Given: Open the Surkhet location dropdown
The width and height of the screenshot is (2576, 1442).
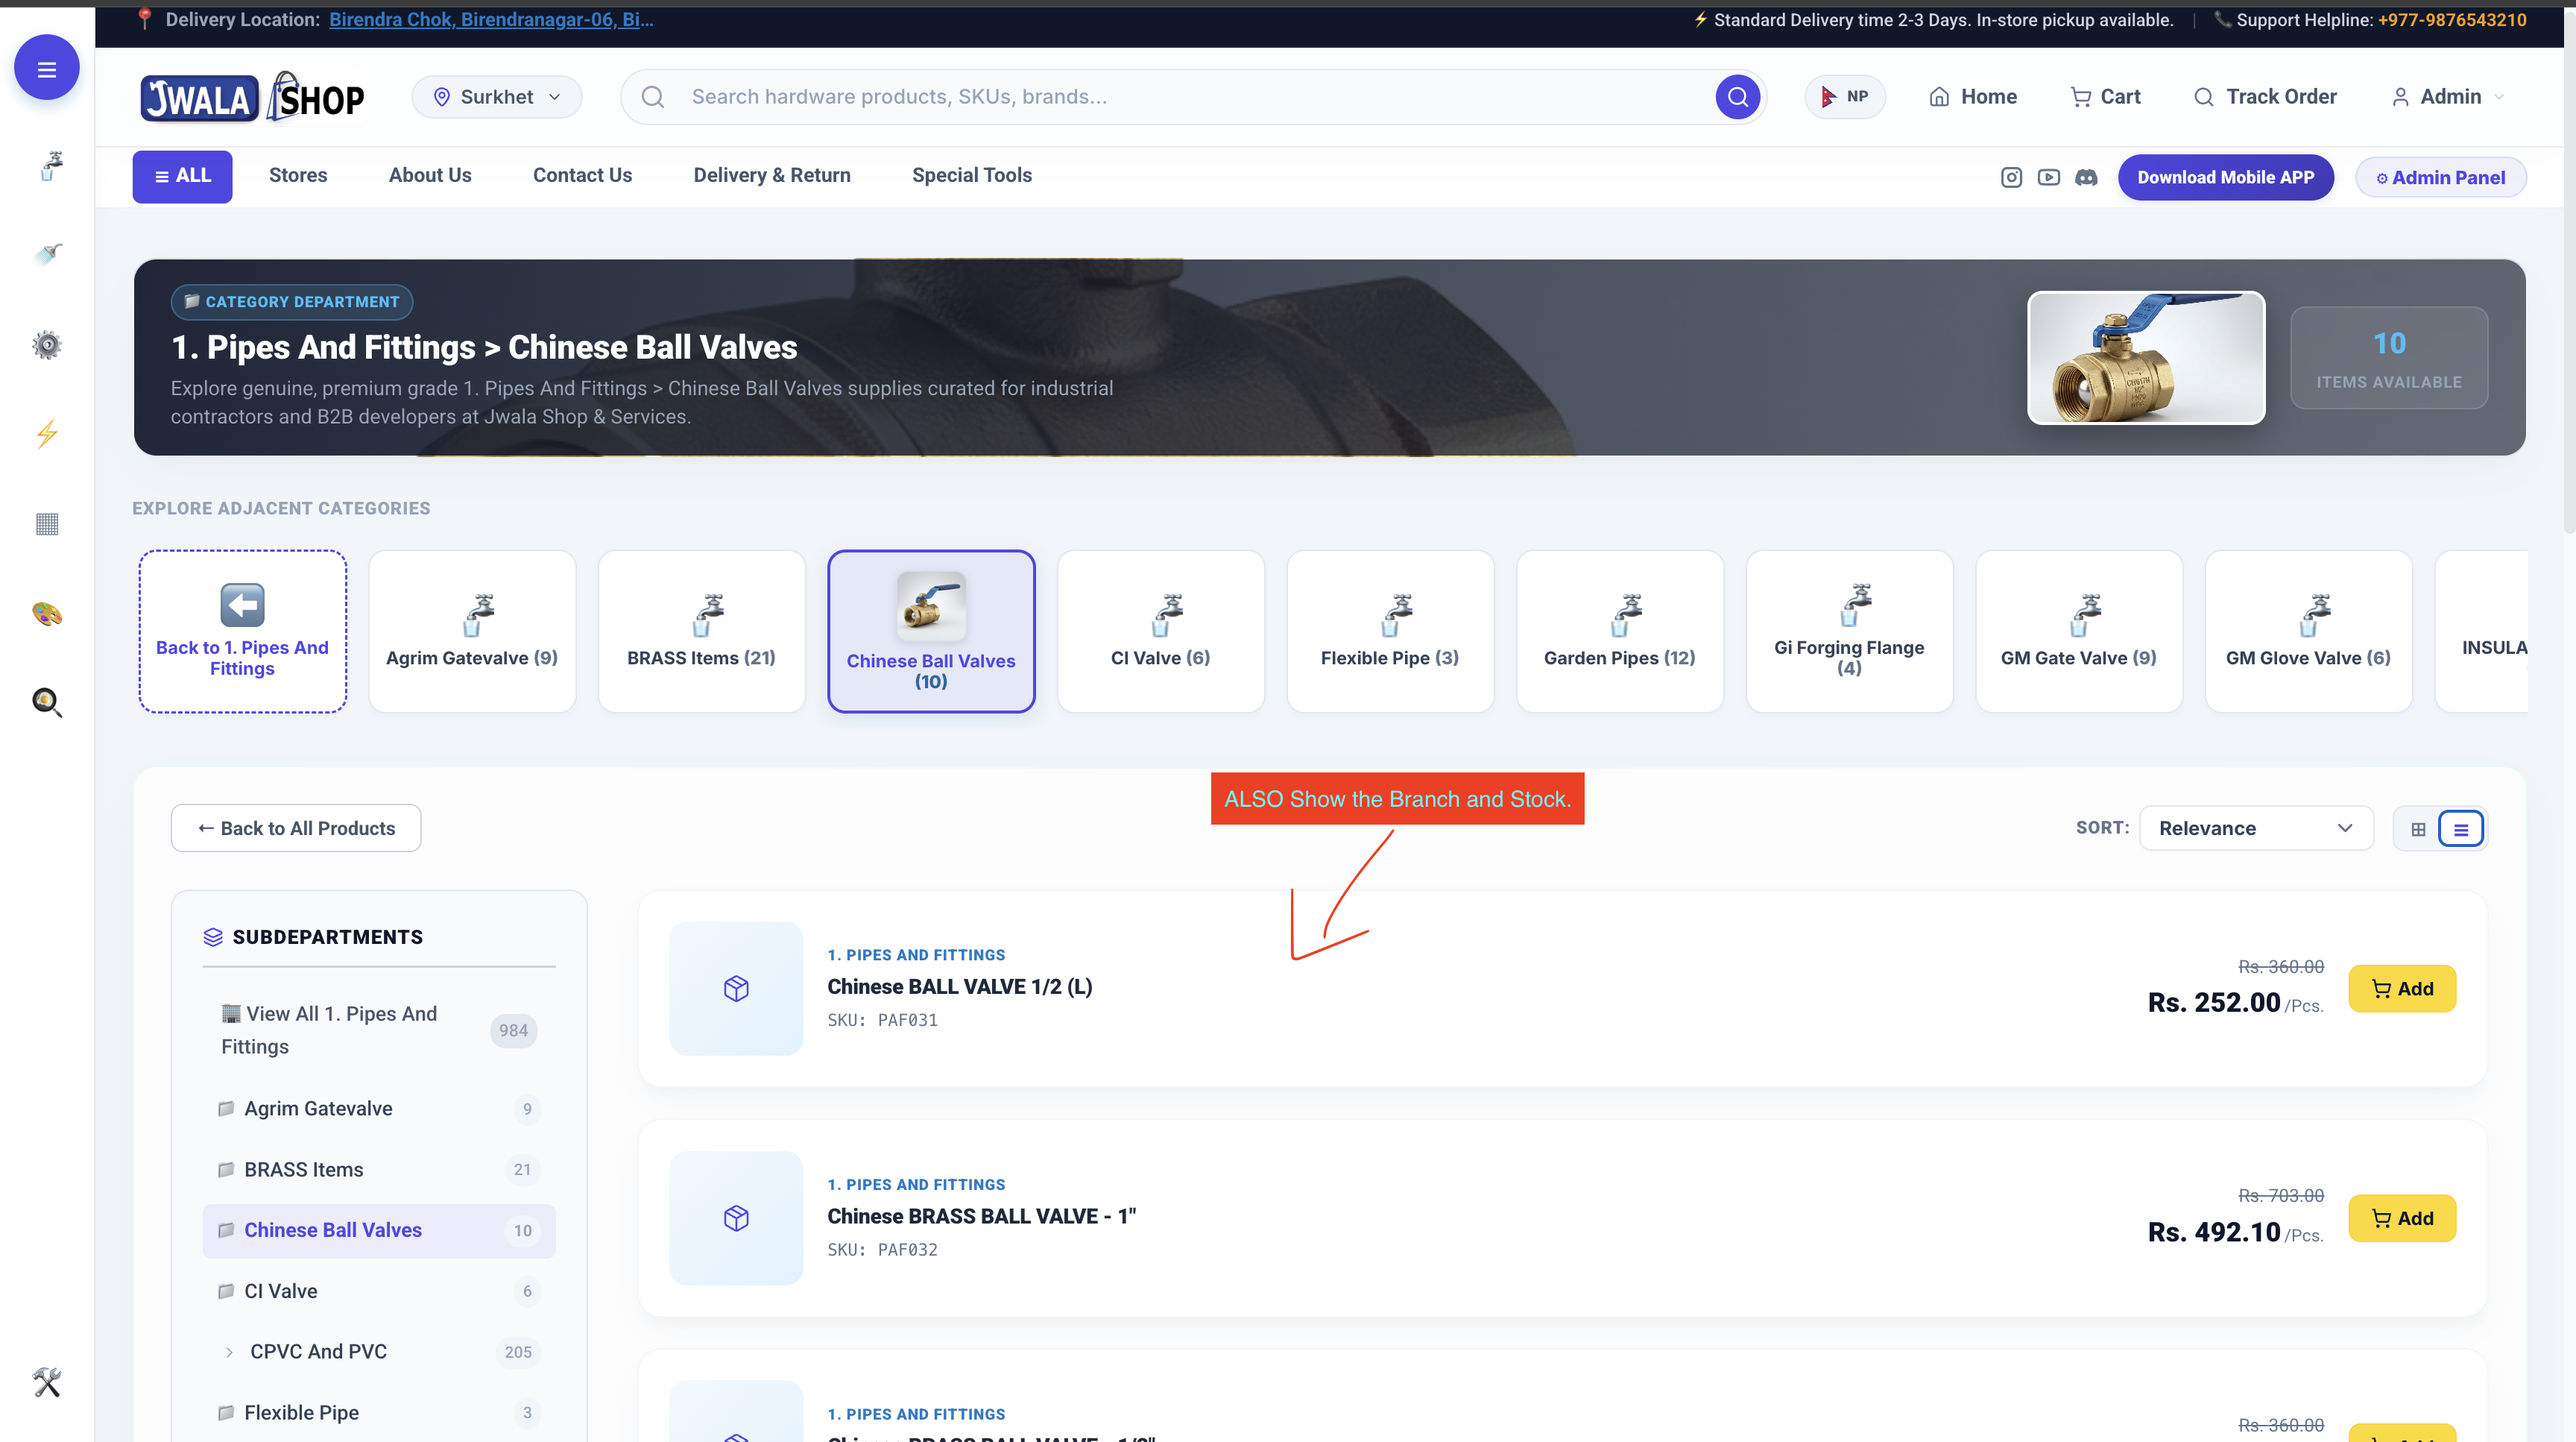Looking at the screenshot, I should point(497,97).
